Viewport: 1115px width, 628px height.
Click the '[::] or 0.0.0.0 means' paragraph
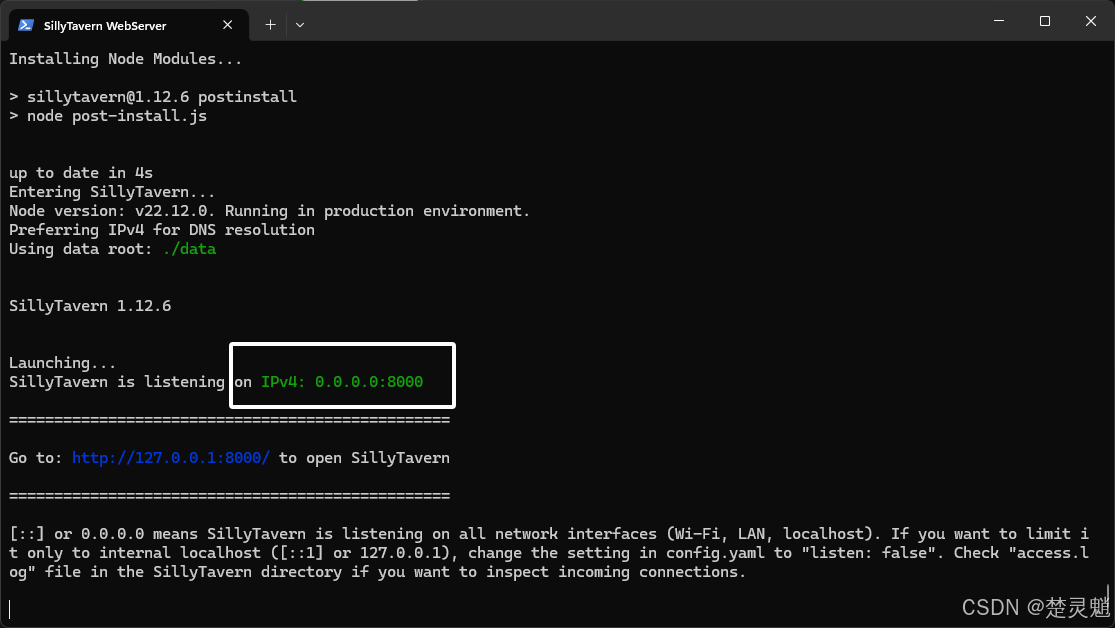pyautogui.click(x=549, y=553)
